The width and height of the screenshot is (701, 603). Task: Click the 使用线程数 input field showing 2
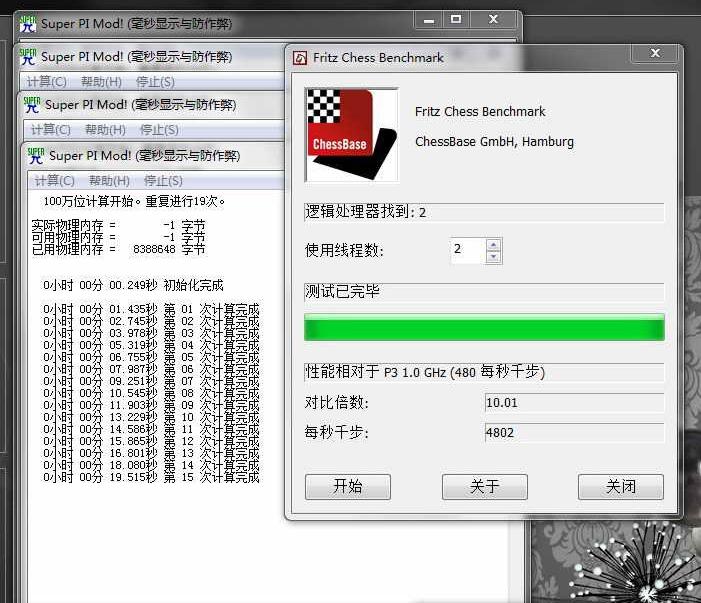(467, 250)
